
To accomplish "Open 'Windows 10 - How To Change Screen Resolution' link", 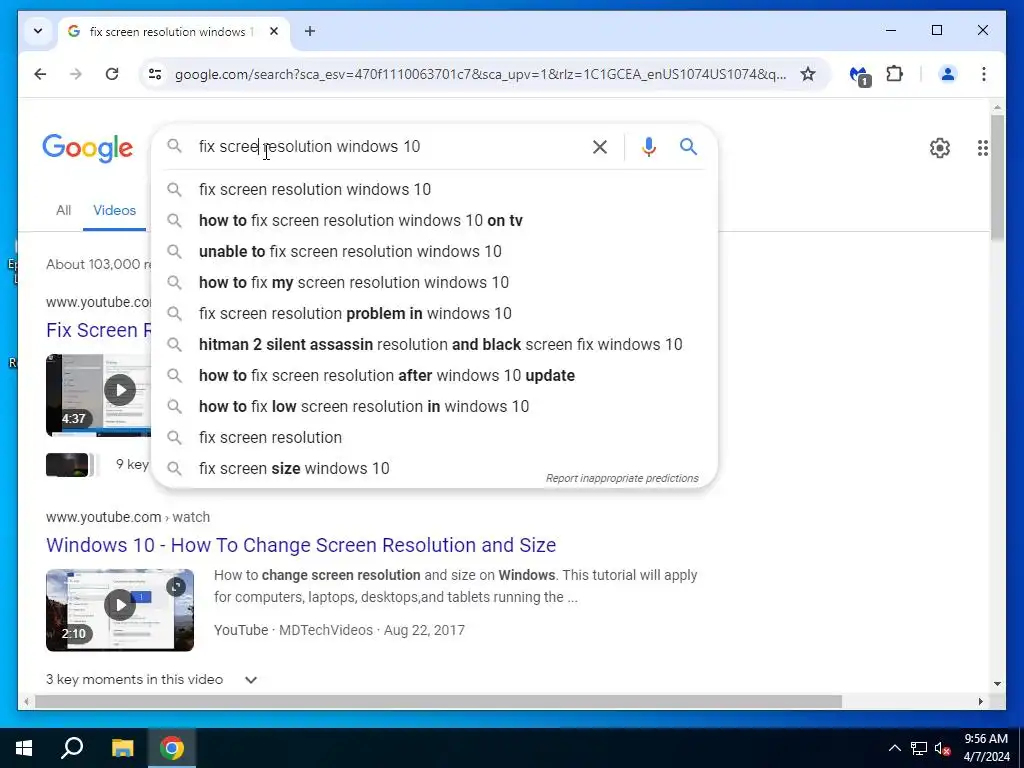I will [301, 545].
